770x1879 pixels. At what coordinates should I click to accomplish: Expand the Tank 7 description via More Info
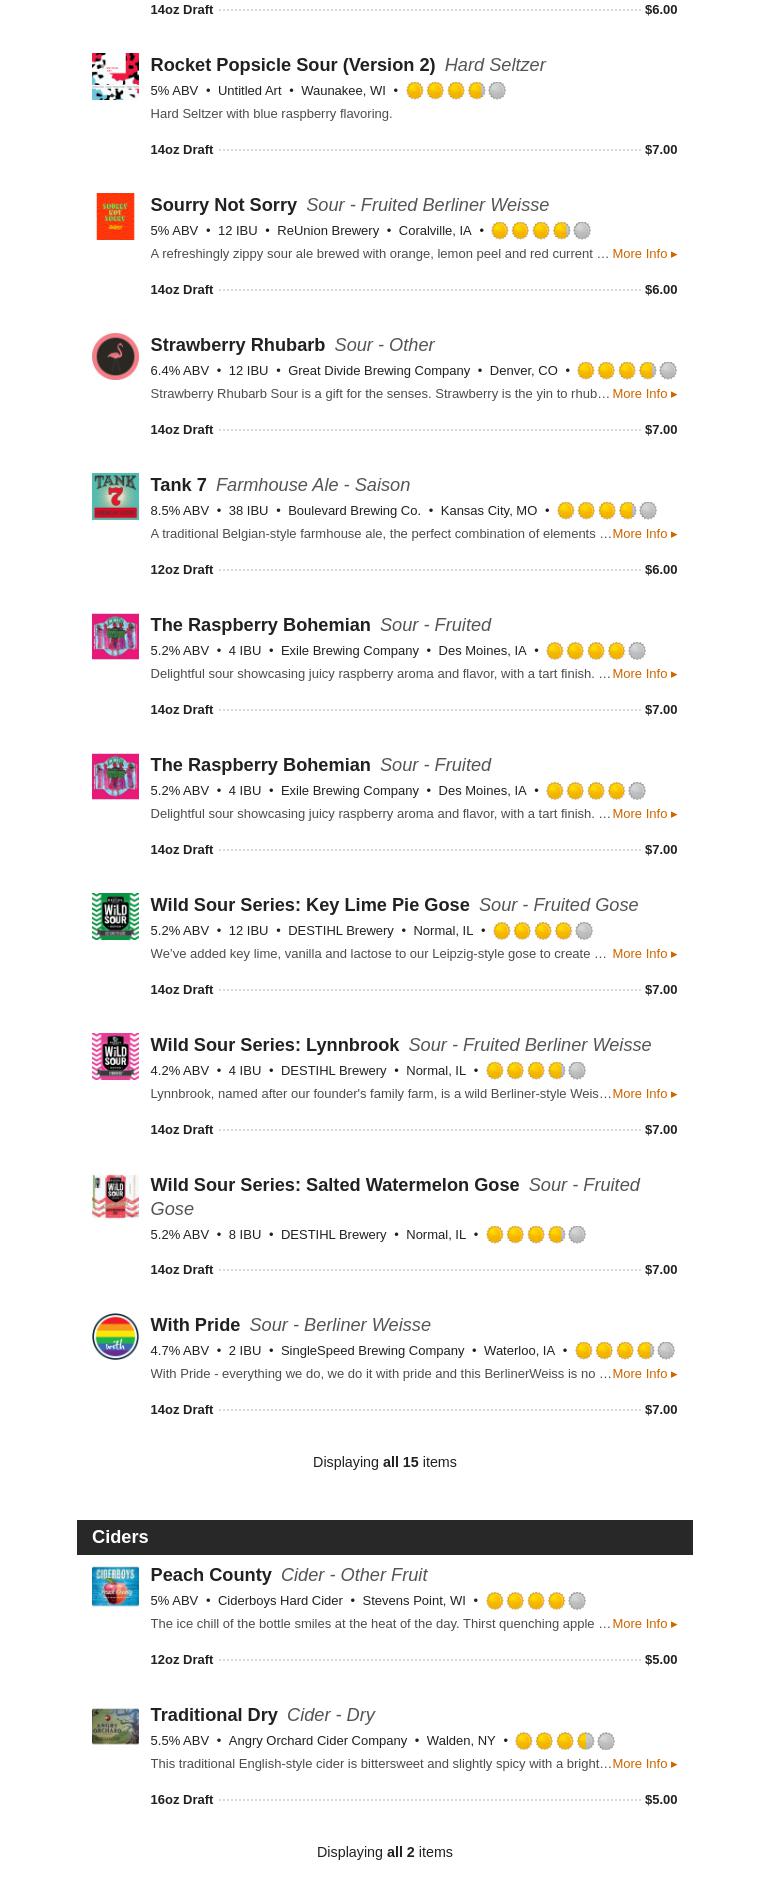[x=644, y=534]
